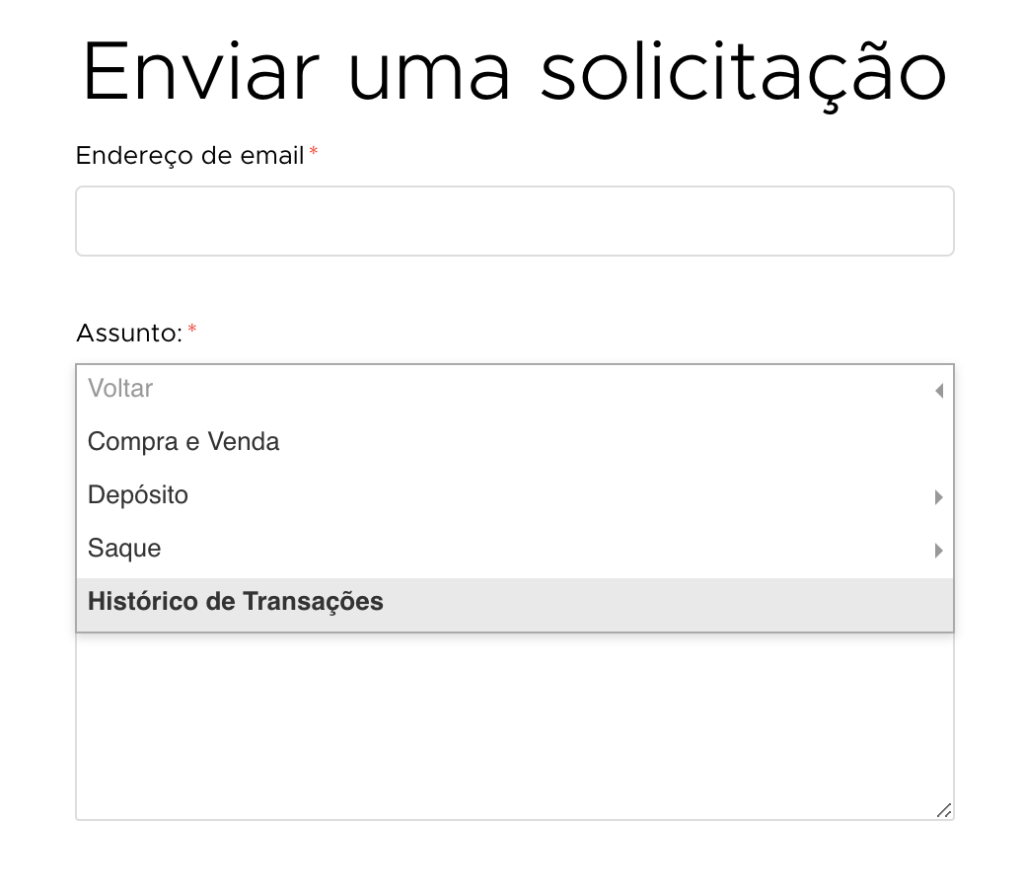Click the word Venda in the list
The image size is (1024, 894).
pyautogui.click(x=244, y=442)
